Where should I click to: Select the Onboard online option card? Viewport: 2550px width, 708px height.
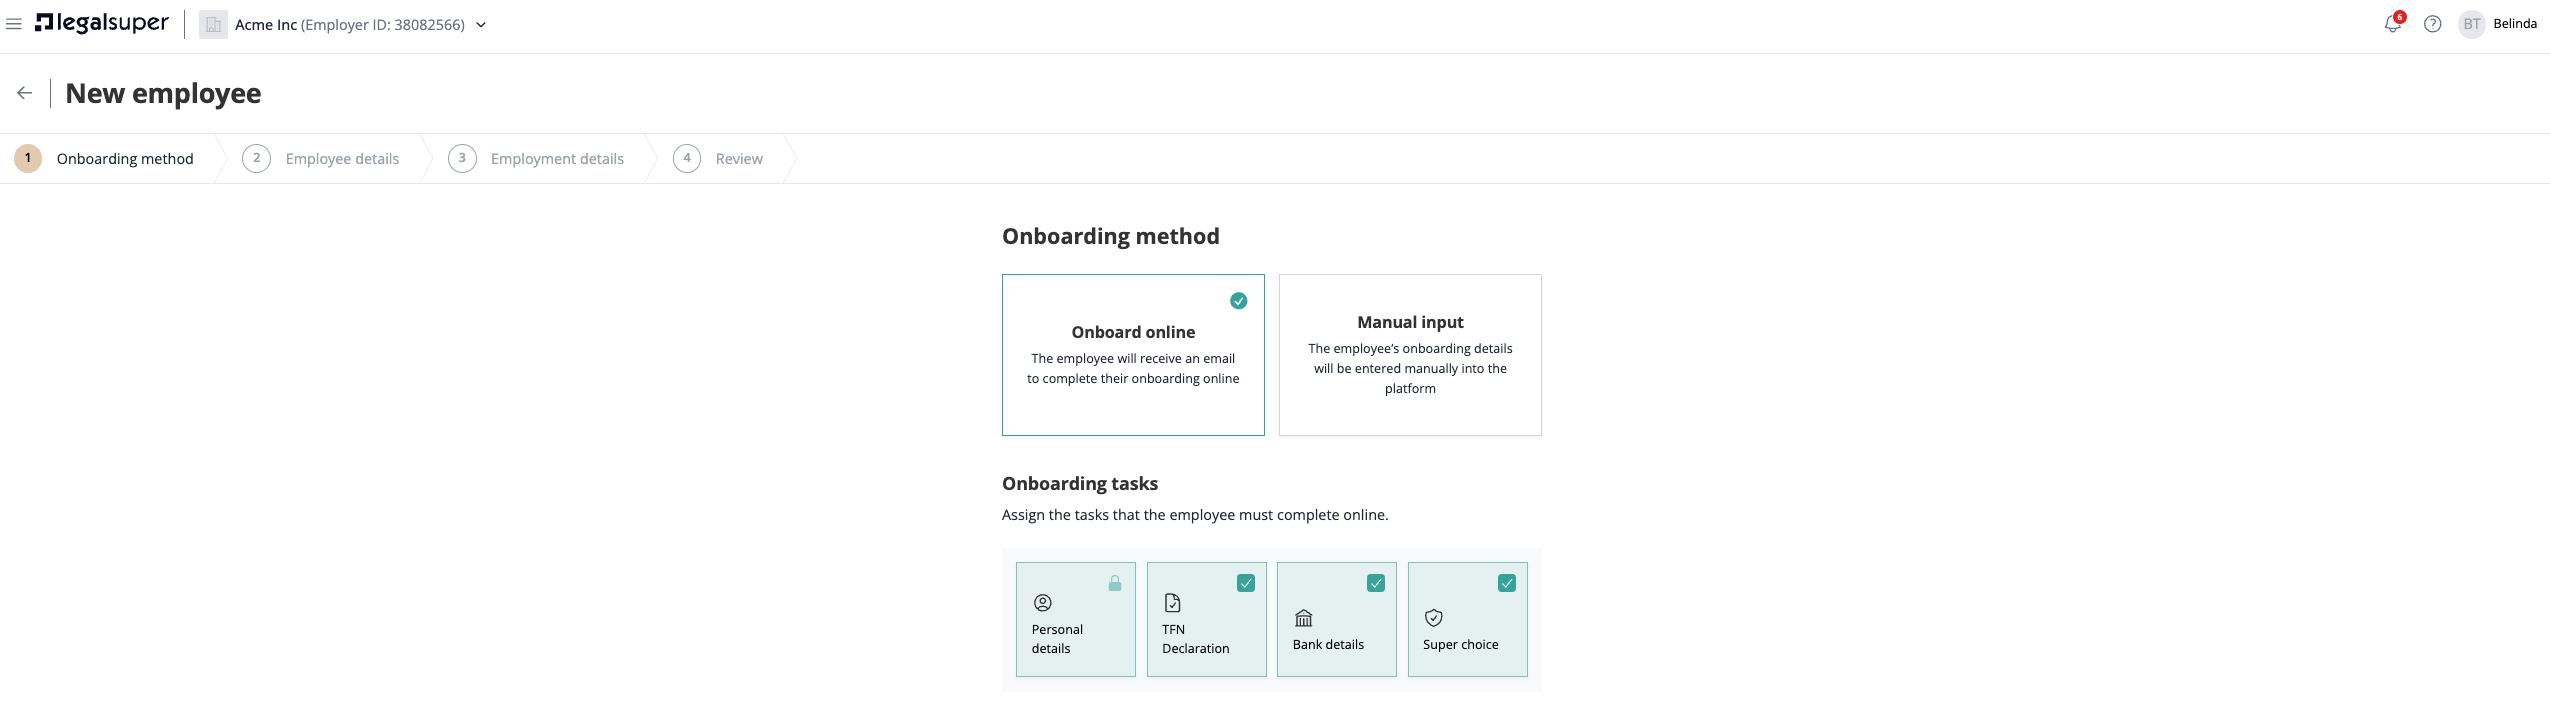click(x=1133, y=355)
